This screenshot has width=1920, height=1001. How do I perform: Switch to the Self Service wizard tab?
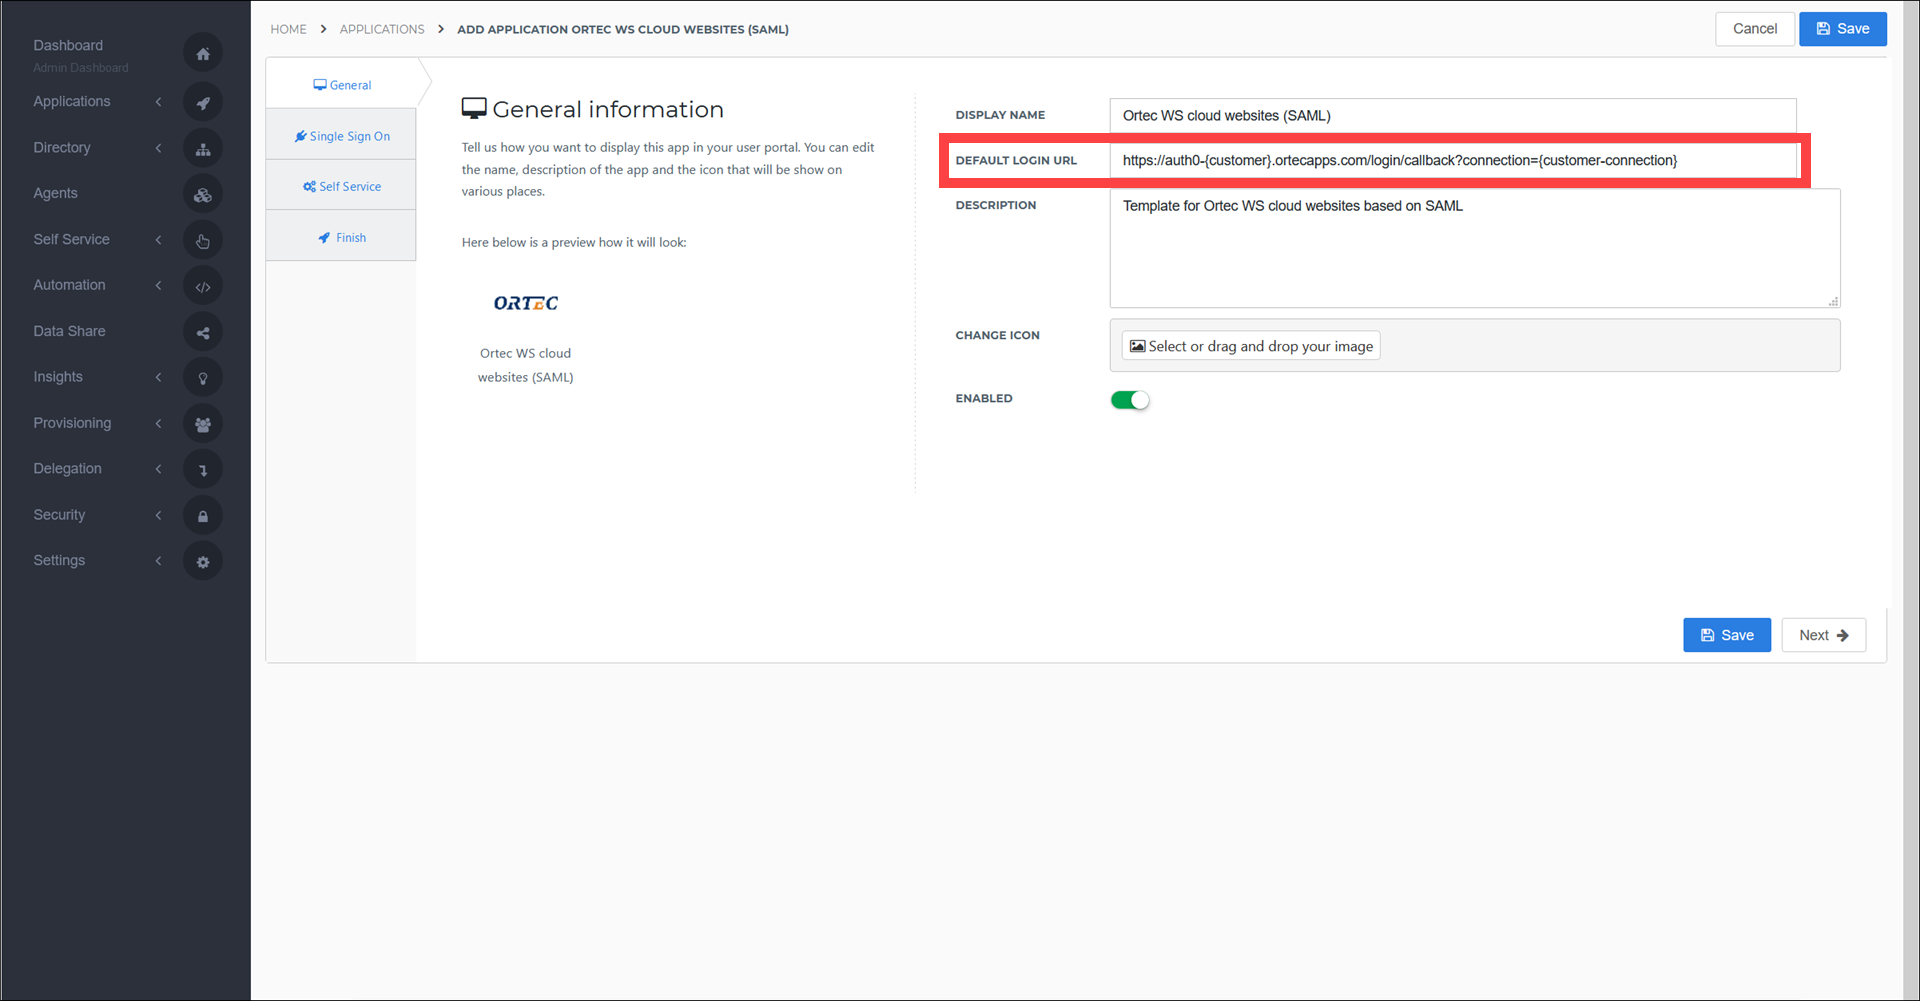[342, 186]
